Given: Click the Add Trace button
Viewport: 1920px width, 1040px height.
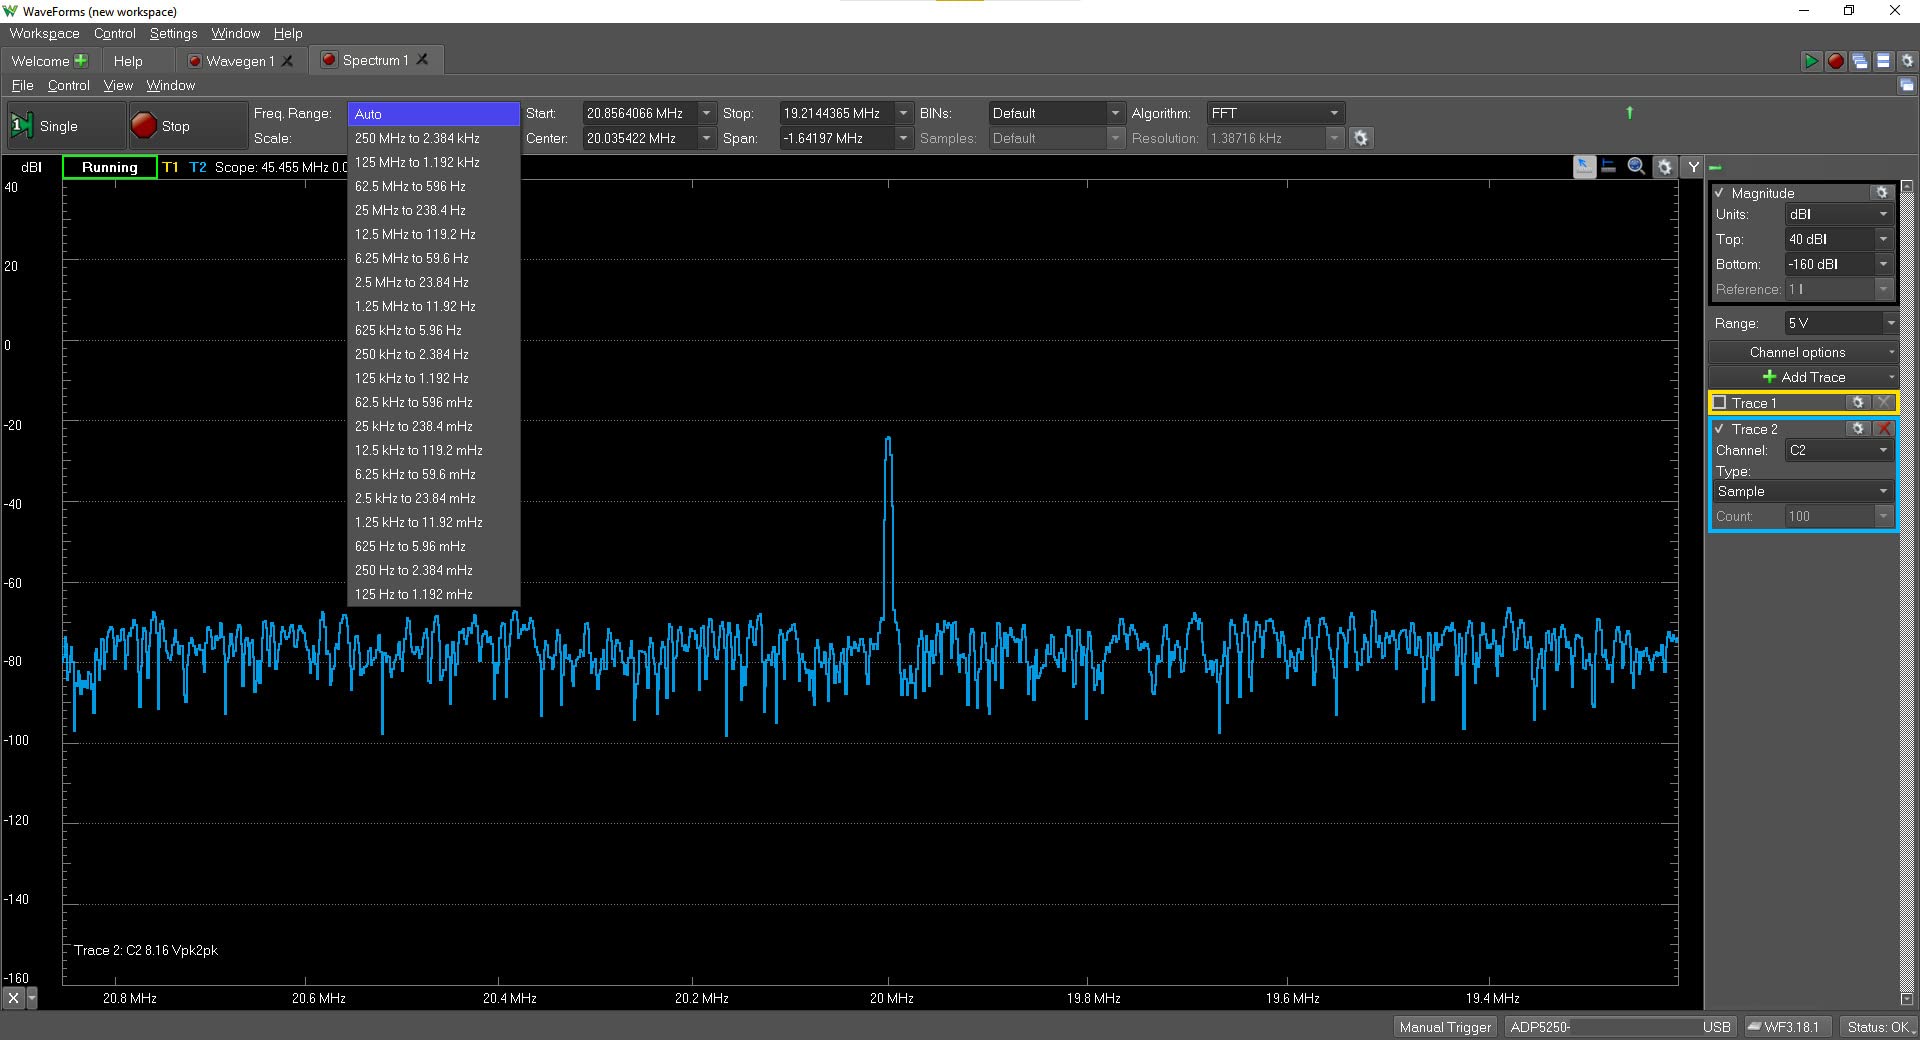Looking at the screenshot, I should click(x=1803, y=377).
